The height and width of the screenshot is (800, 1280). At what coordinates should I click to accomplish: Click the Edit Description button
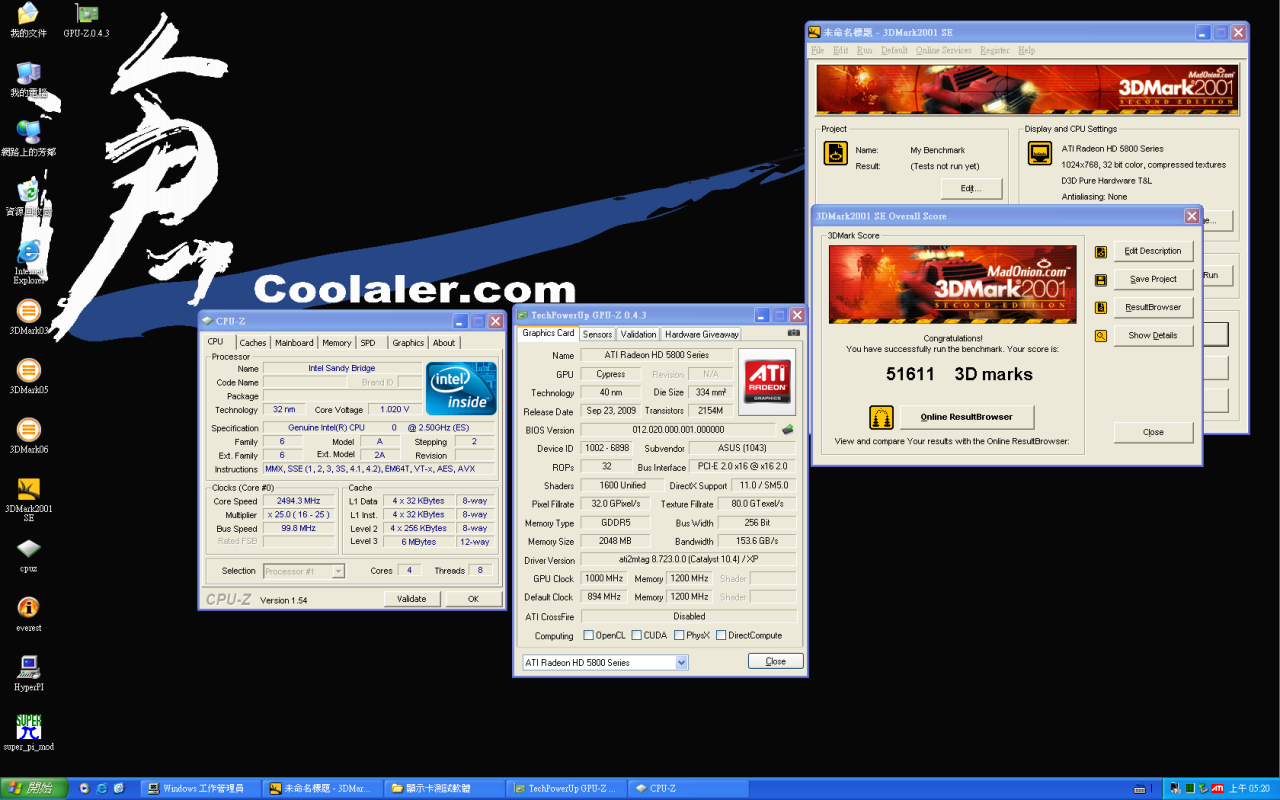(x=1153, y=251)
